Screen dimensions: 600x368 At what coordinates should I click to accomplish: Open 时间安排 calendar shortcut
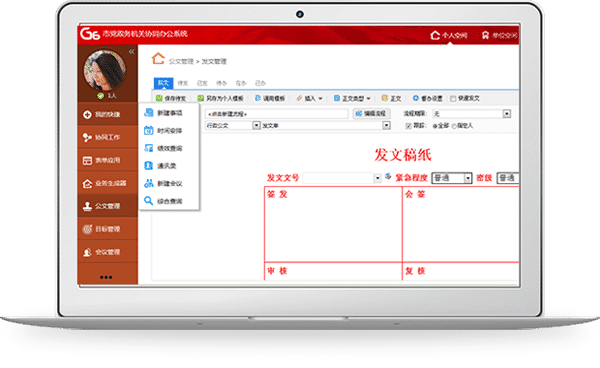click(x=148, y=130)
